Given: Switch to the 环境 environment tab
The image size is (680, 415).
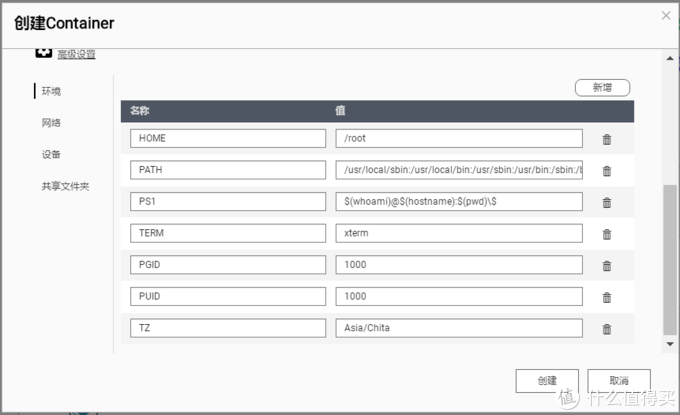Looking at the screenshot, I should pos(51,91).
